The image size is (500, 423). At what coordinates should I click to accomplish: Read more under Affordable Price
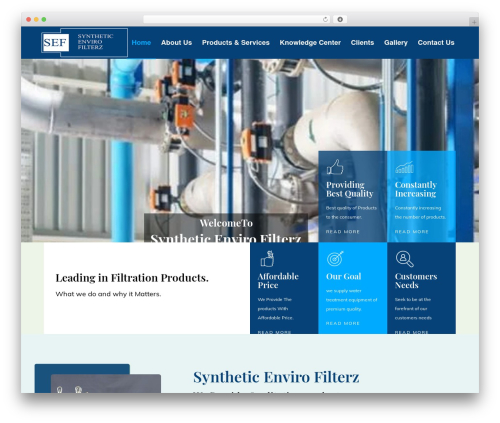pos(274,332)
